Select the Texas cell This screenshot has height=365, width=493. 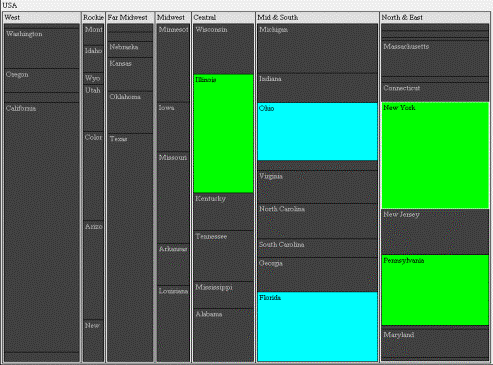(130, 248)
